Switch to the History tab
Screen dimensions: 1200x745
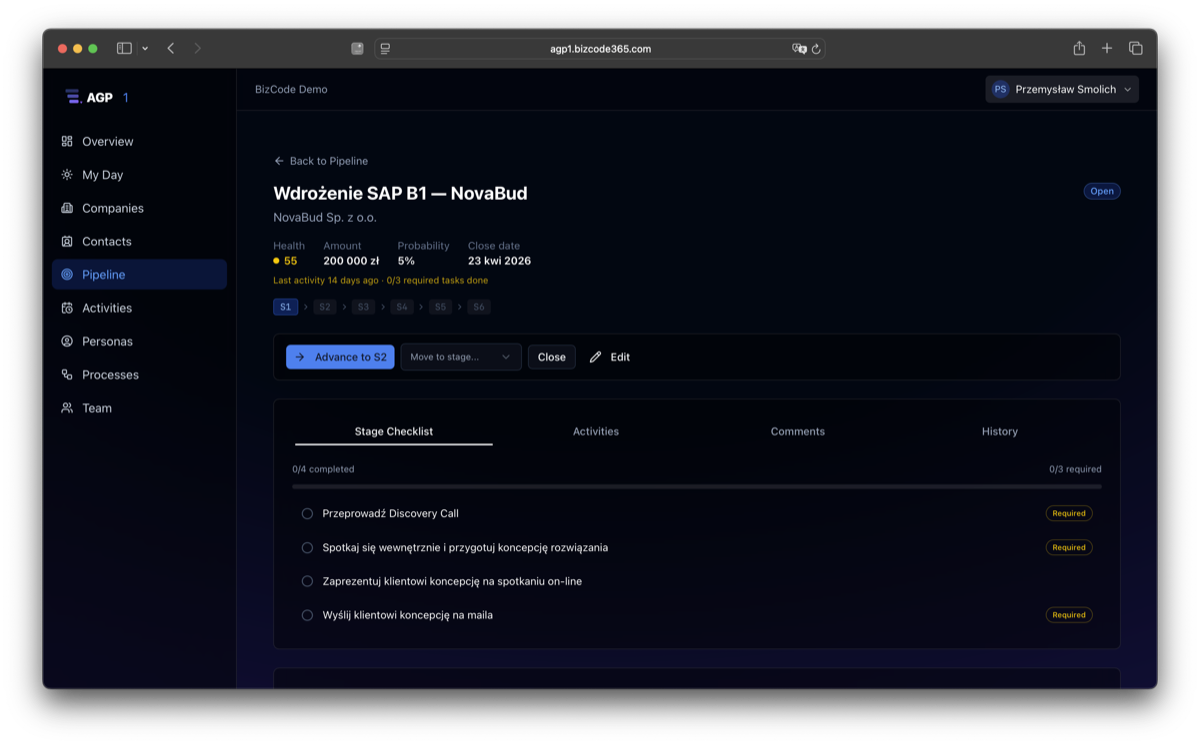(x=999, y=432)
